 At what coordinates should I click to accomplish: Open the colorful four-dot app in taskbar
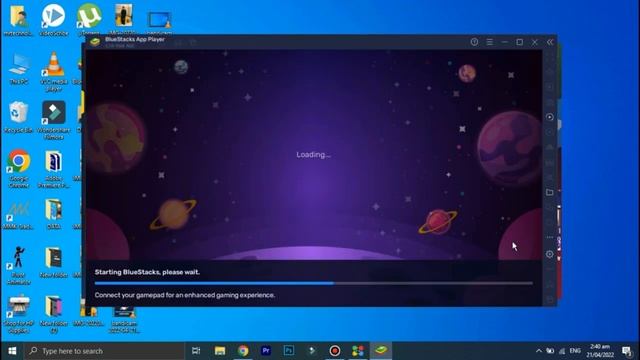358,351
